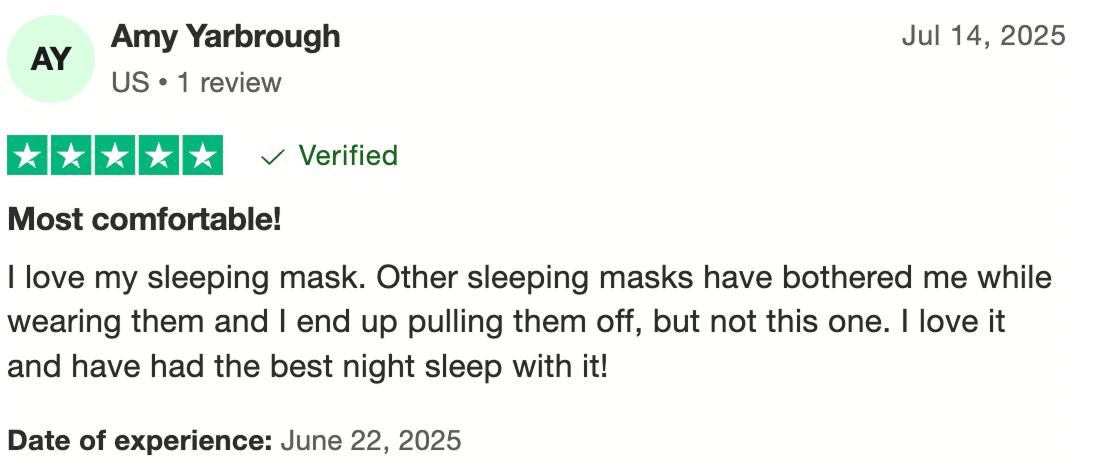Click the US country label
The image size is (1096, 470).
129,82
